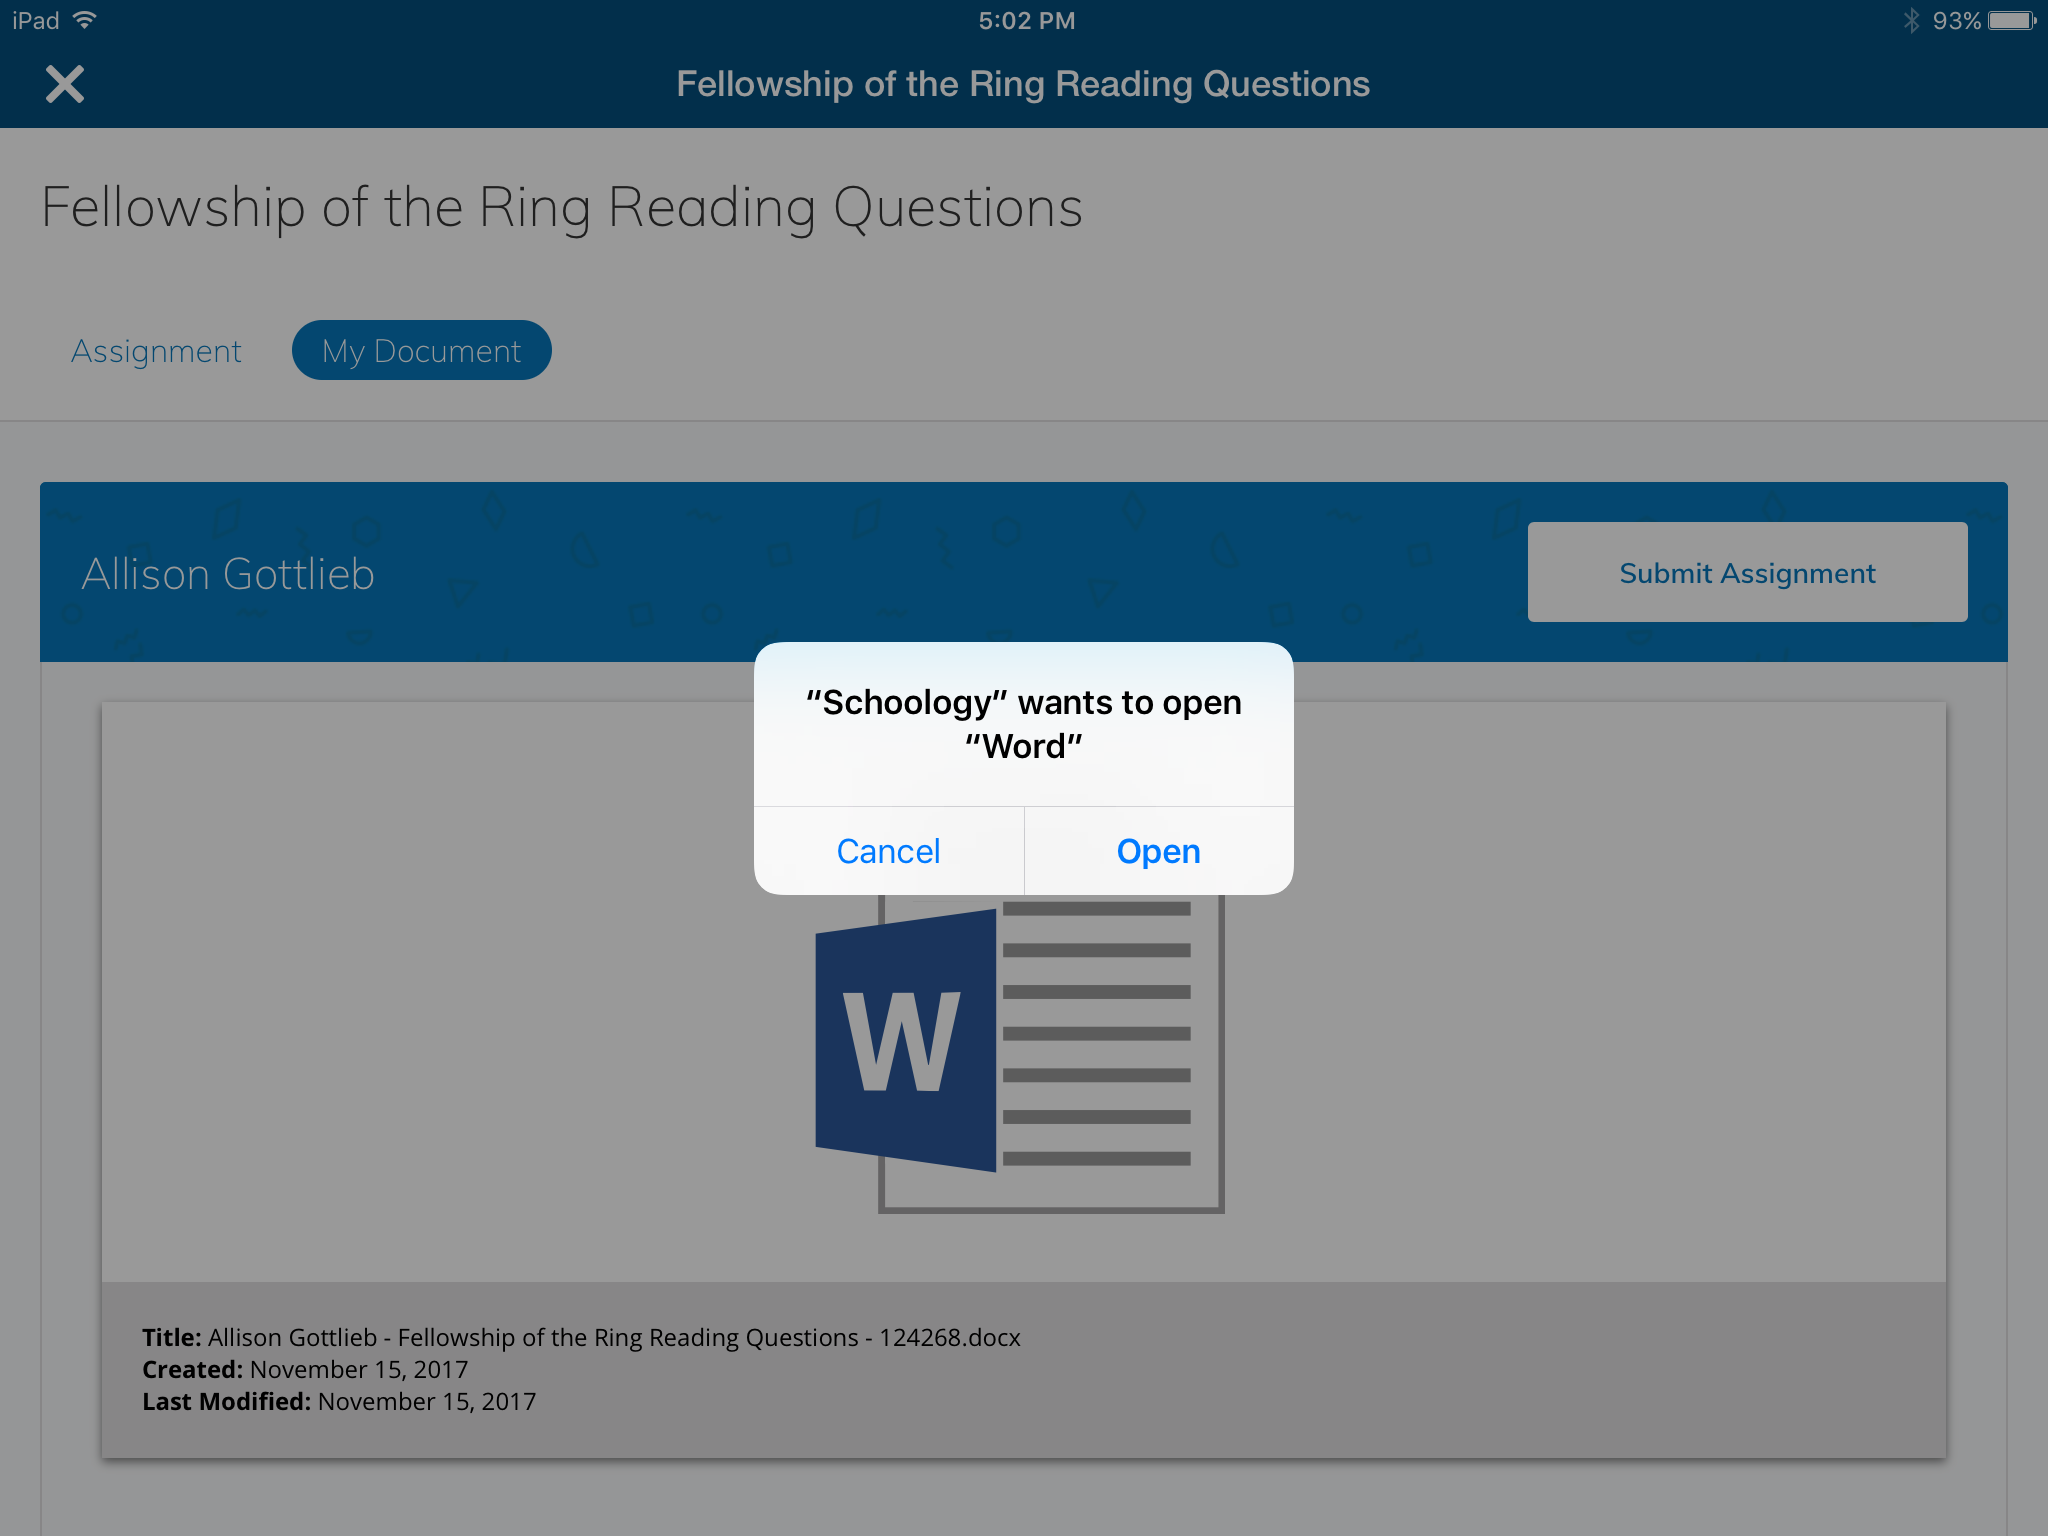Image resolution: width=2048 pixels, height=1536 pixels.
Task: Tap the X close icon at top left
Action: 65,84
